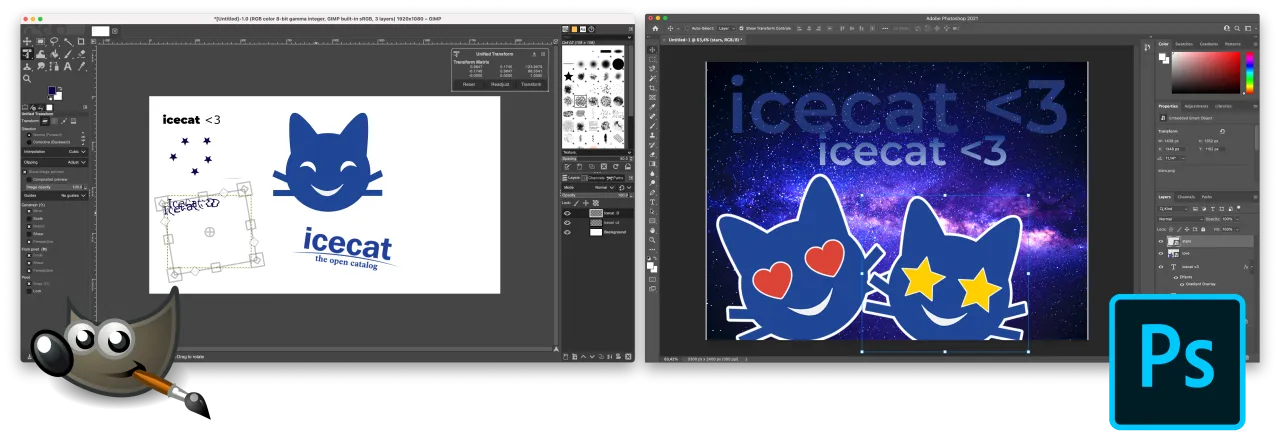Hide the stars layer in Photoshop
This screenshot has height=438, width=1280.
click(x=1160, y=242)
